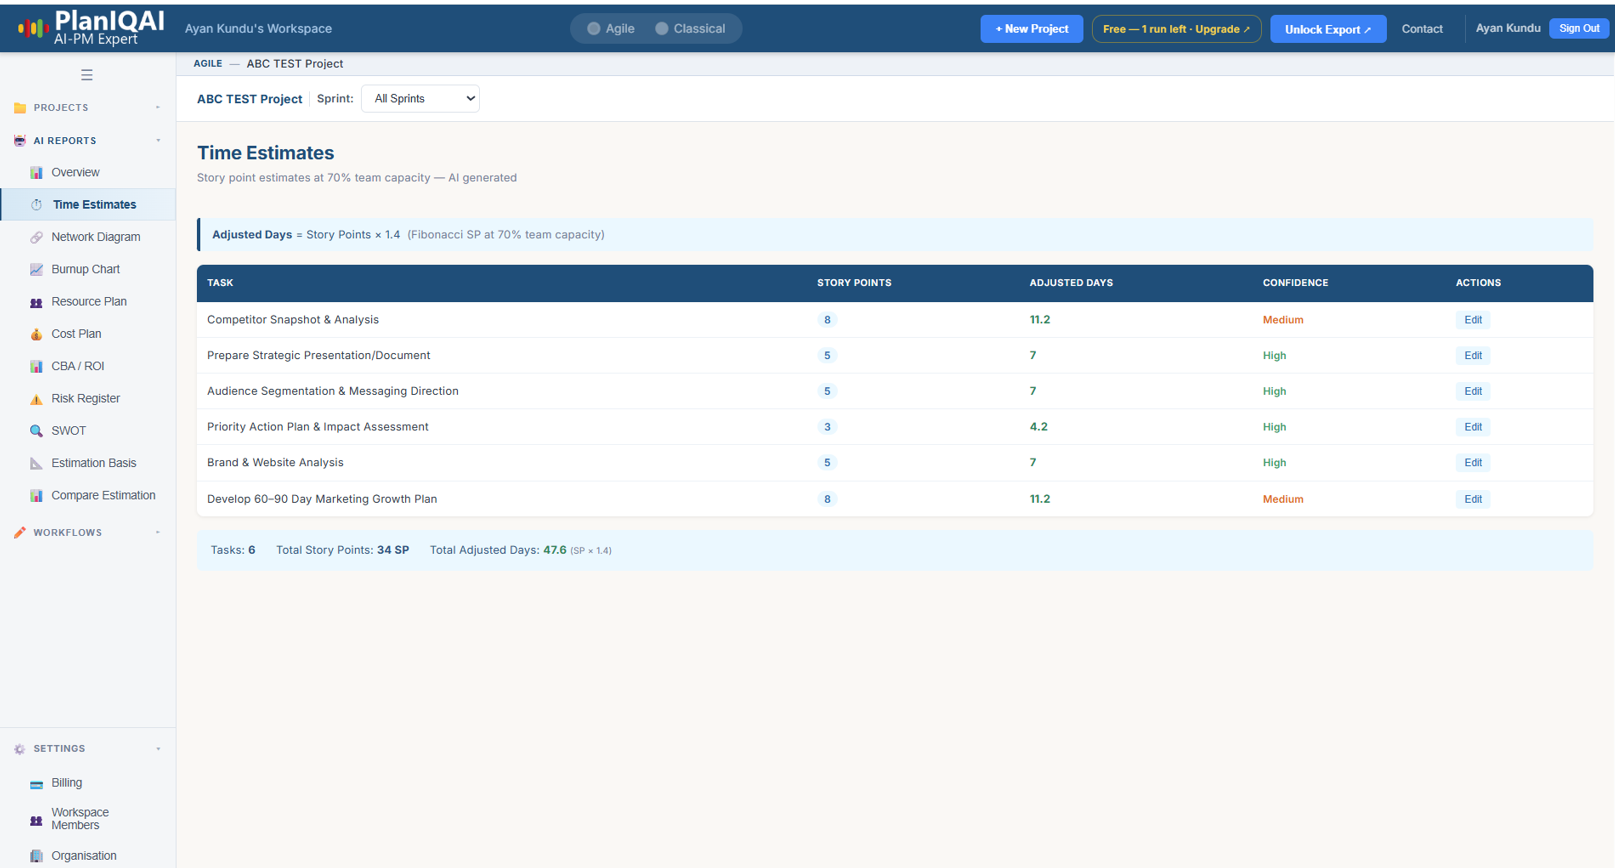
Task: Toggle the hamburger menu in sidebar
Action: point(87,75)
